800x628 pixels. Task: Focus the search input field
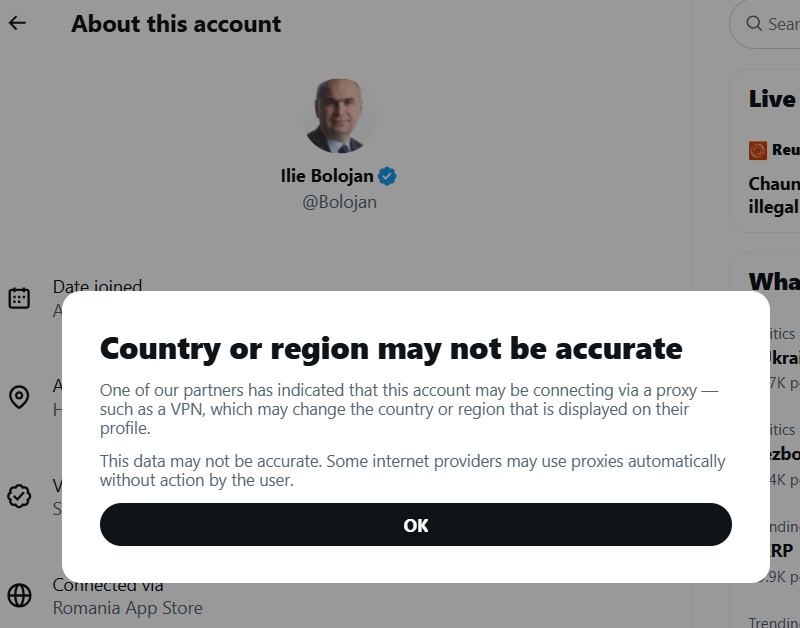coord(782,23)
